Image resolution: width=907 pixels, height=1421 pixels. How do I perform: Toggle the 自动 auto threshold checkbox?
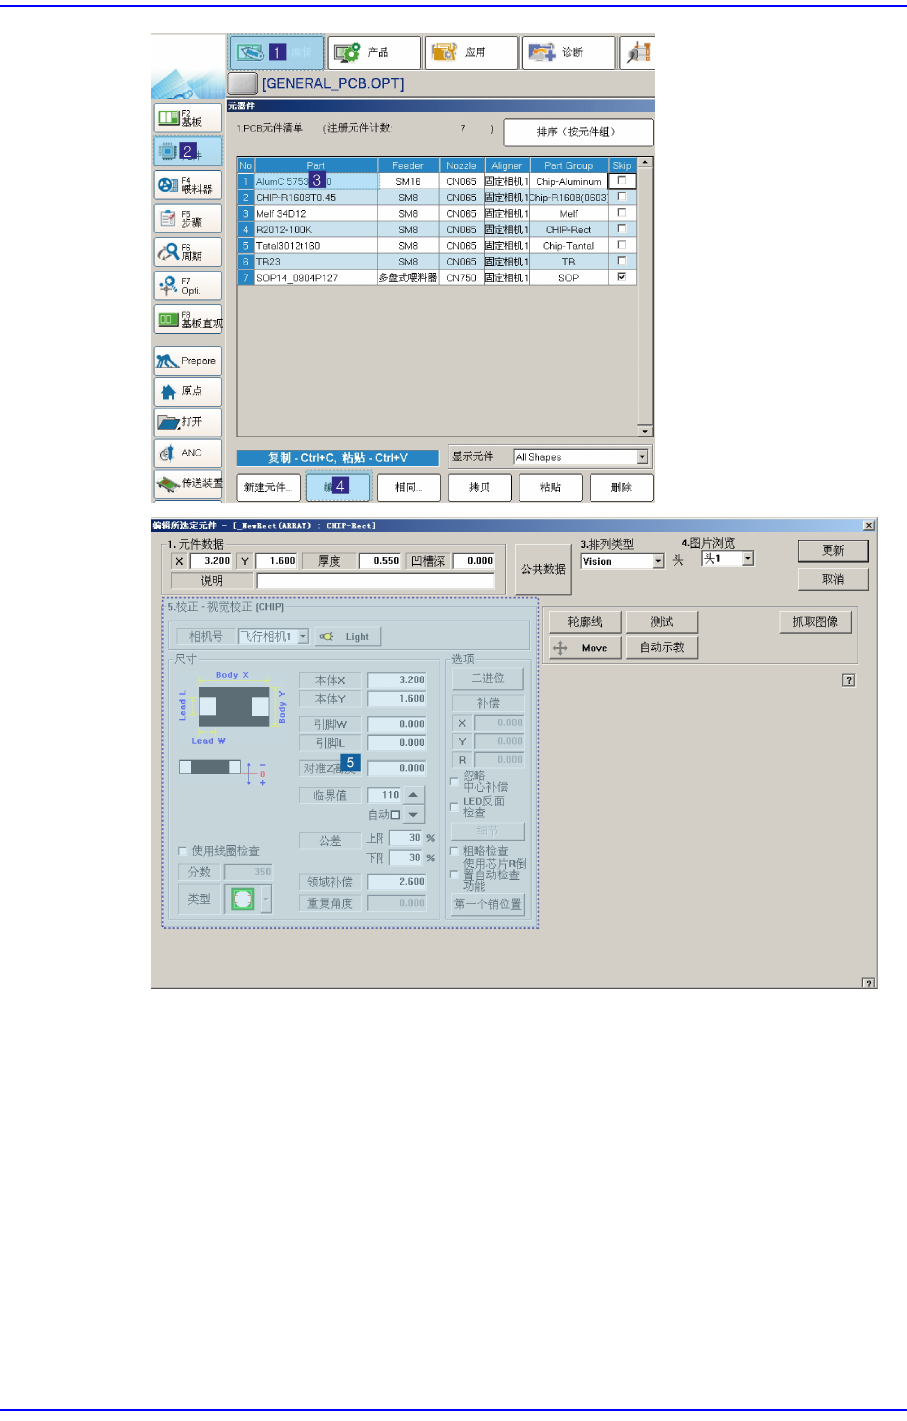point(396,815)
